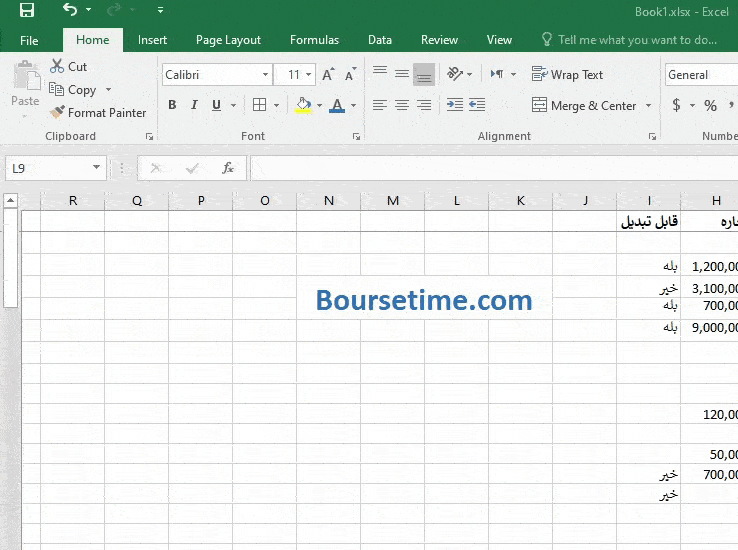Click the formula bar Cancel X icon

click(x=155, y=168)
